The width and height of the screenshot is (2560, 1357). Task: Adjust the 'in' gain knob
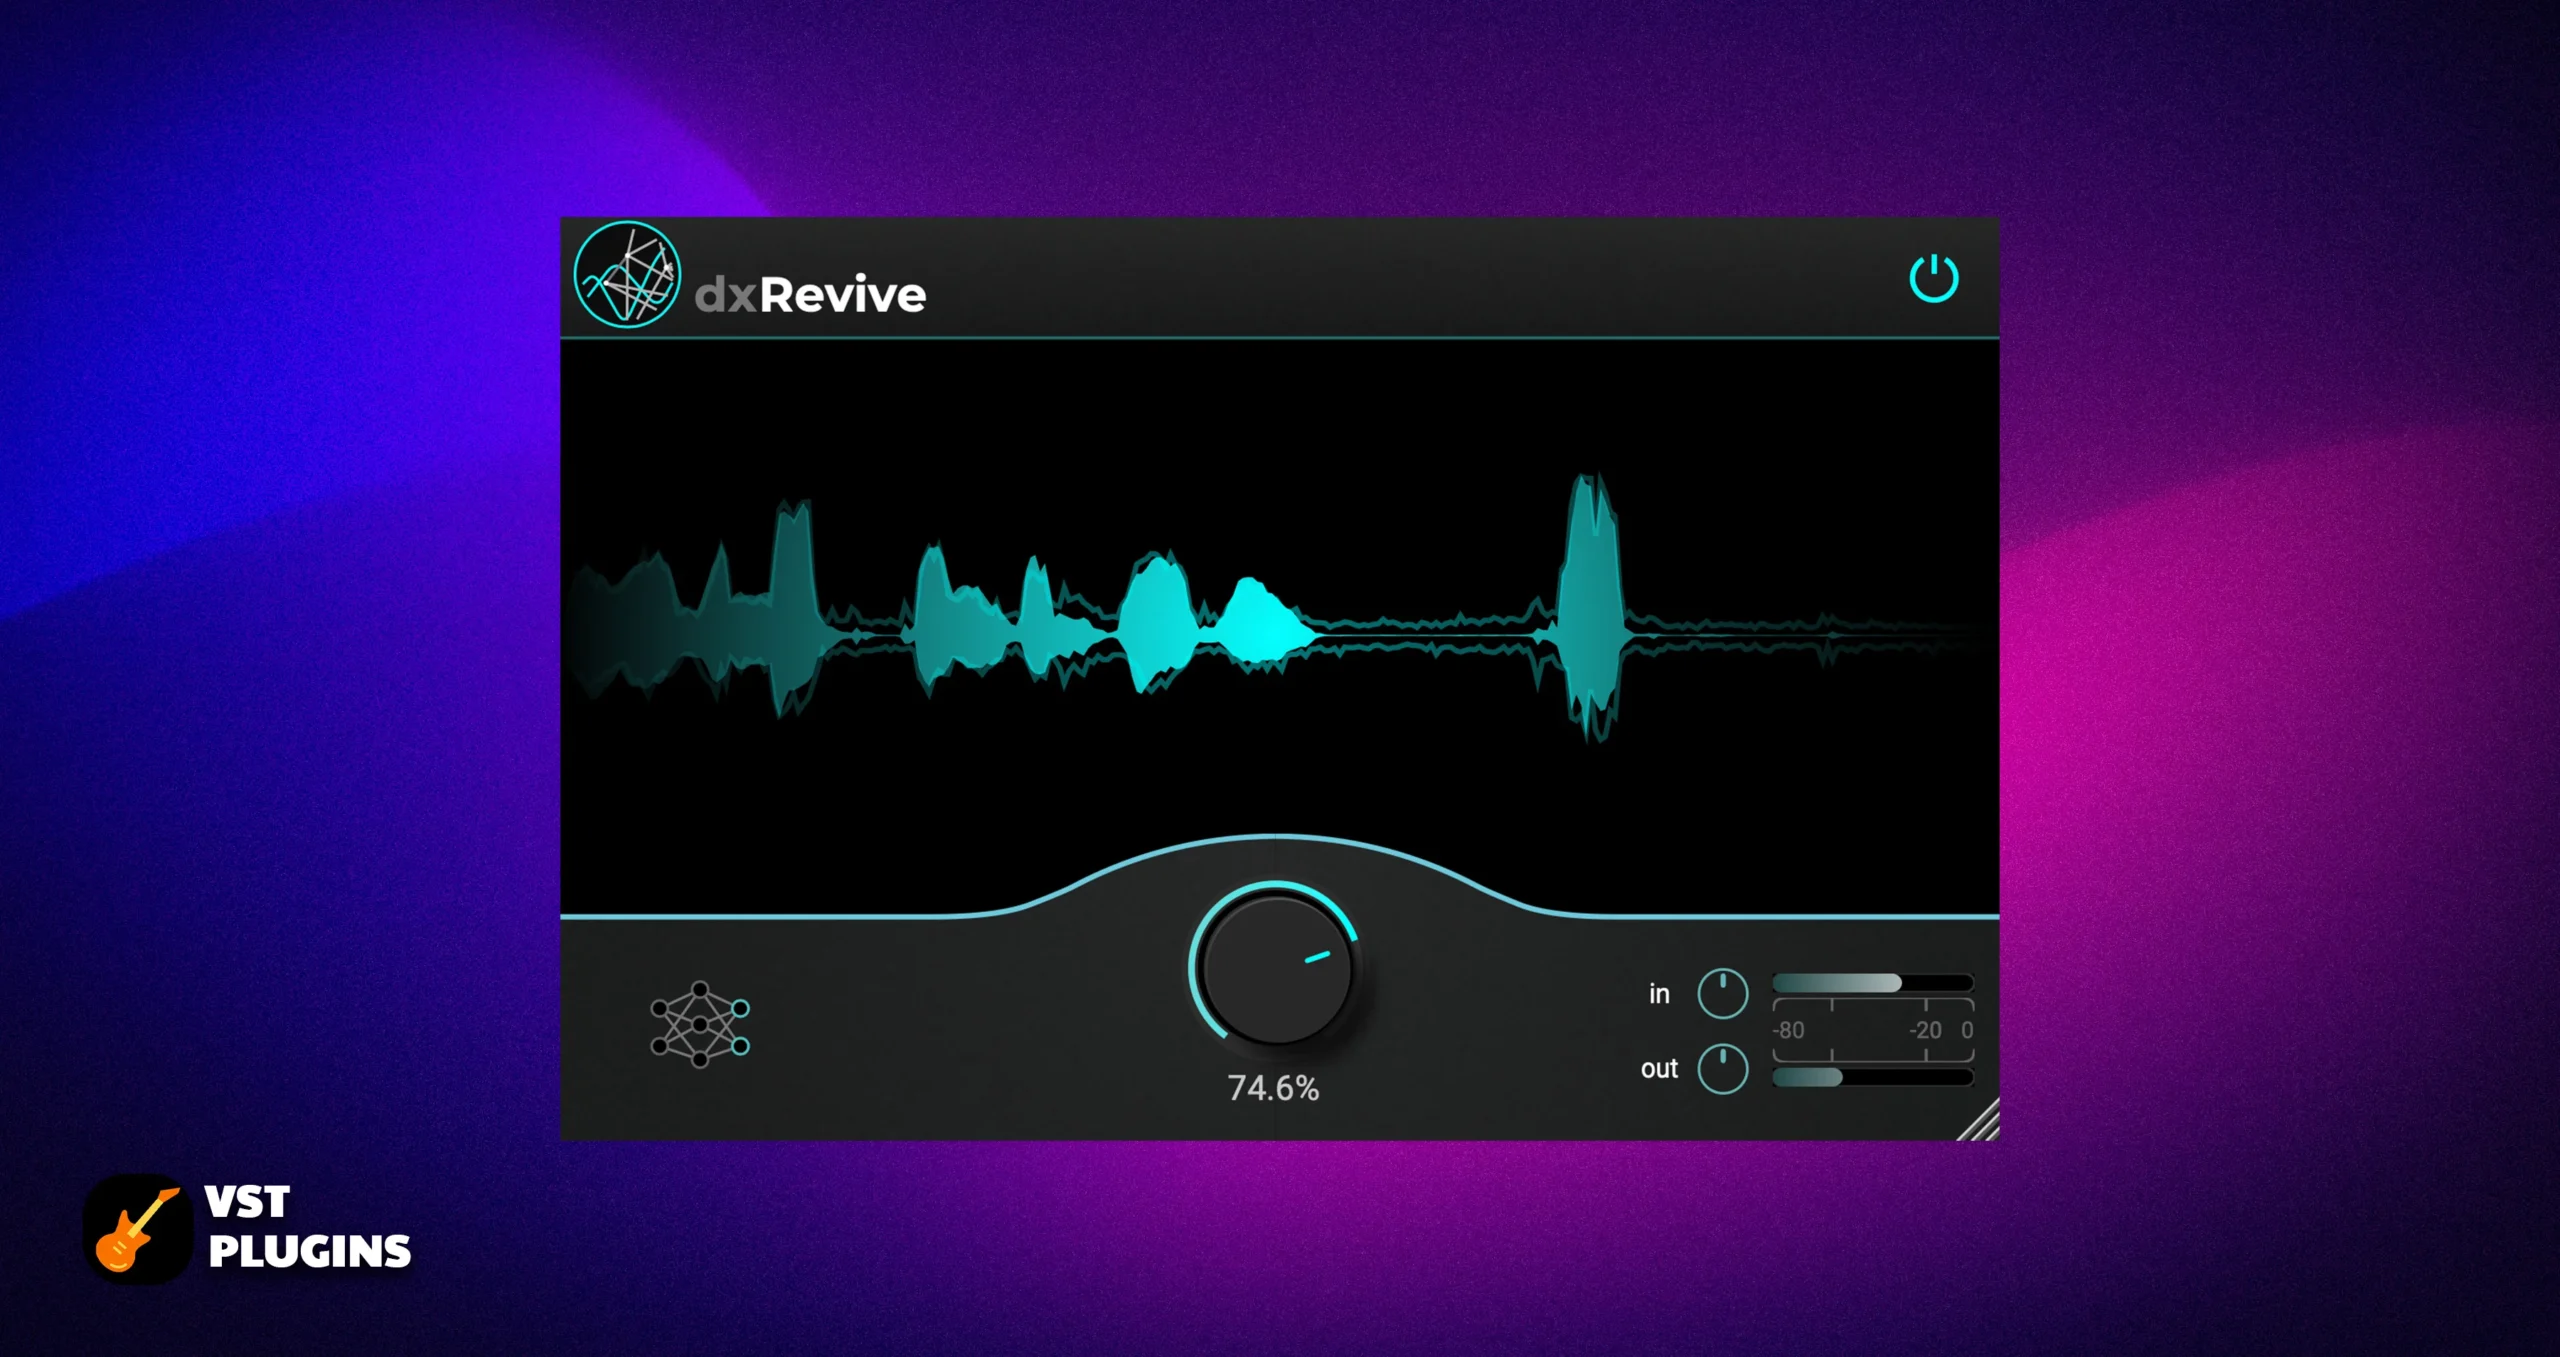click(x=1722, y=993)
